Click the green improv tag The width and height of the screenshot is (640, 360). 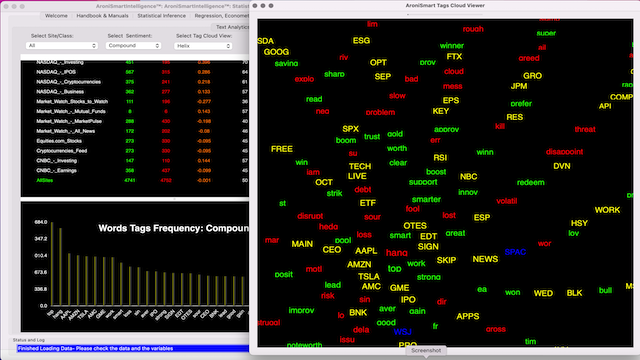[301, 310]
